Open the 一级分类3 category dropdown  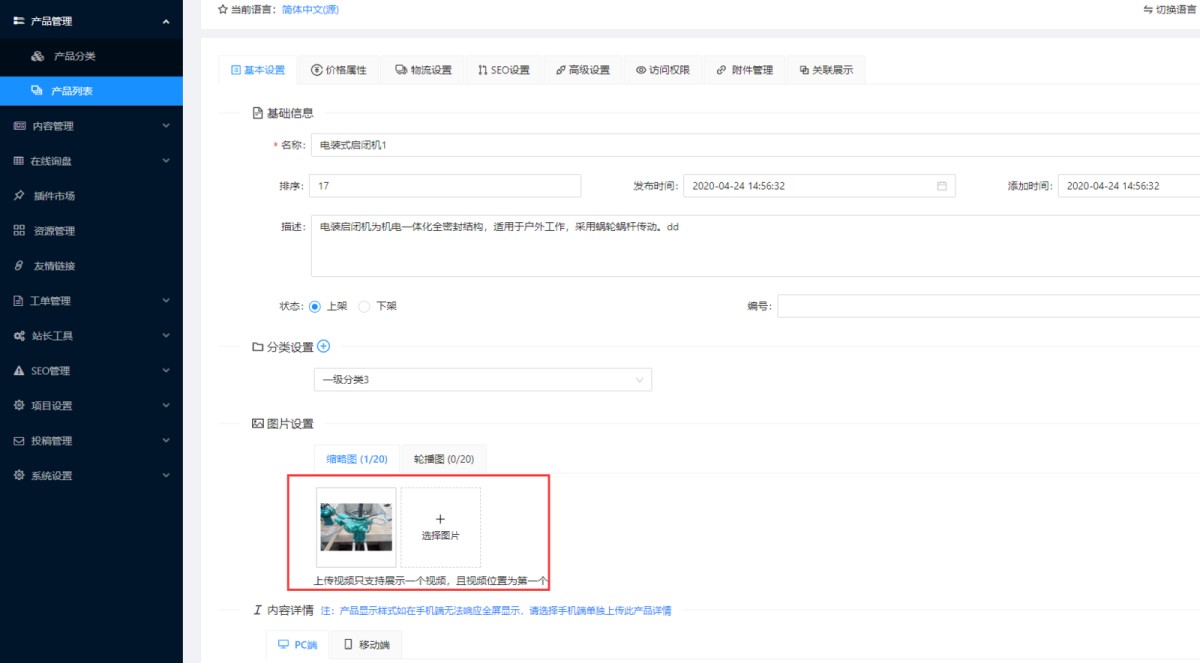482,380
